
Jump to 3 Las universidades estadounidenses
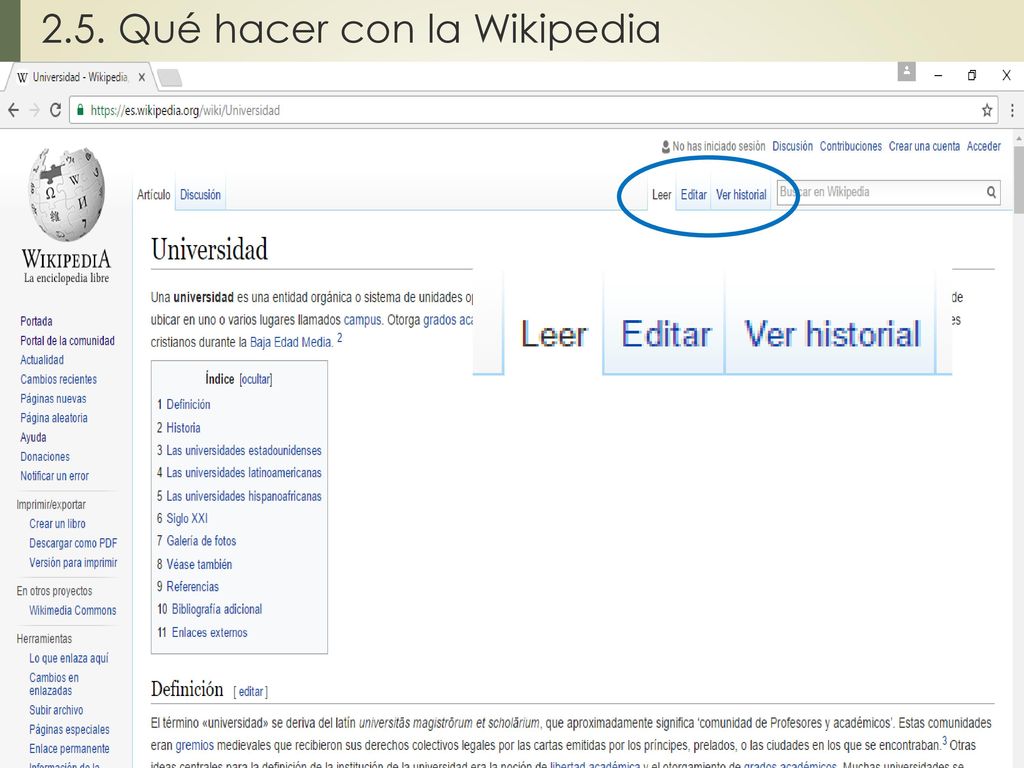[239, 451]
